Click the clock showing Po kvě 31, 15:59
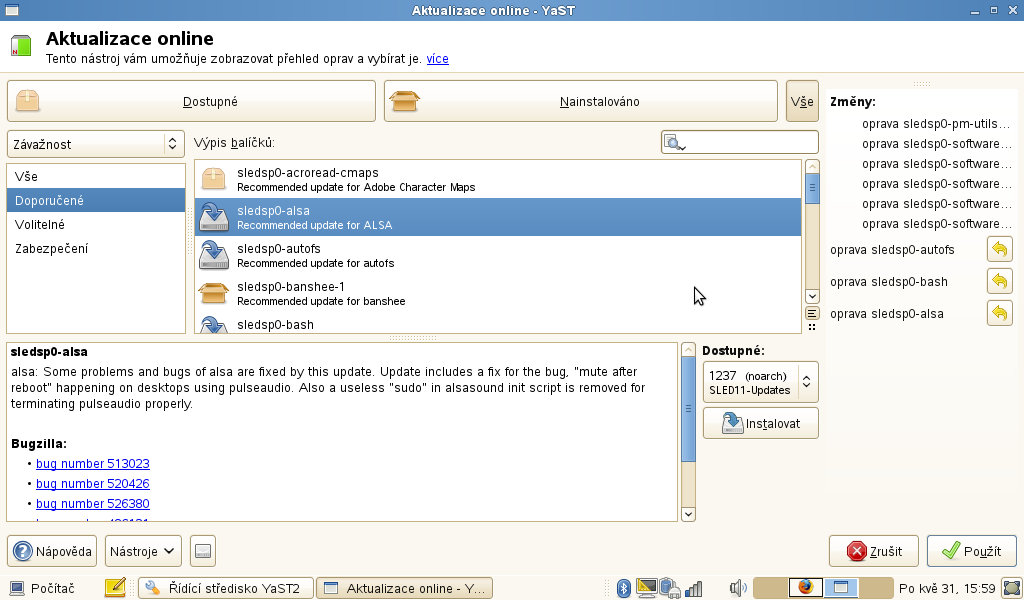 coord(947,588)
